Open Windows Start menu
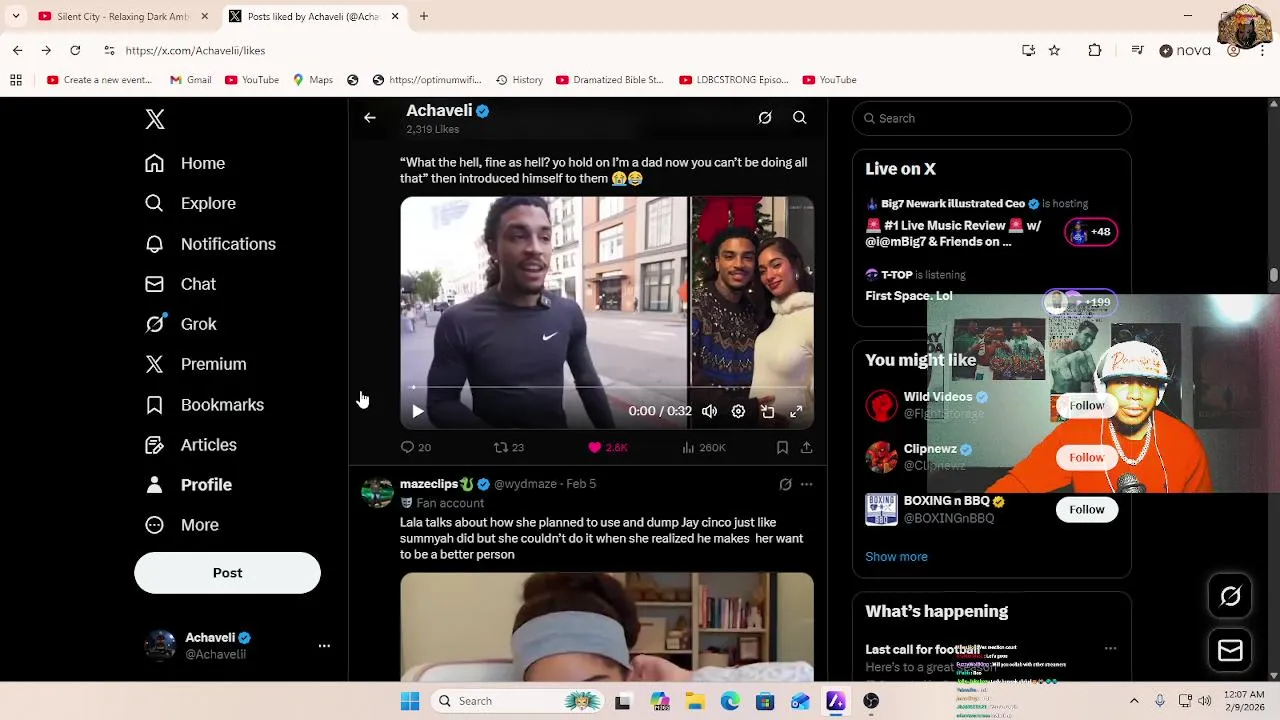Screen dimensions: 1280x720 pos(410,701)
